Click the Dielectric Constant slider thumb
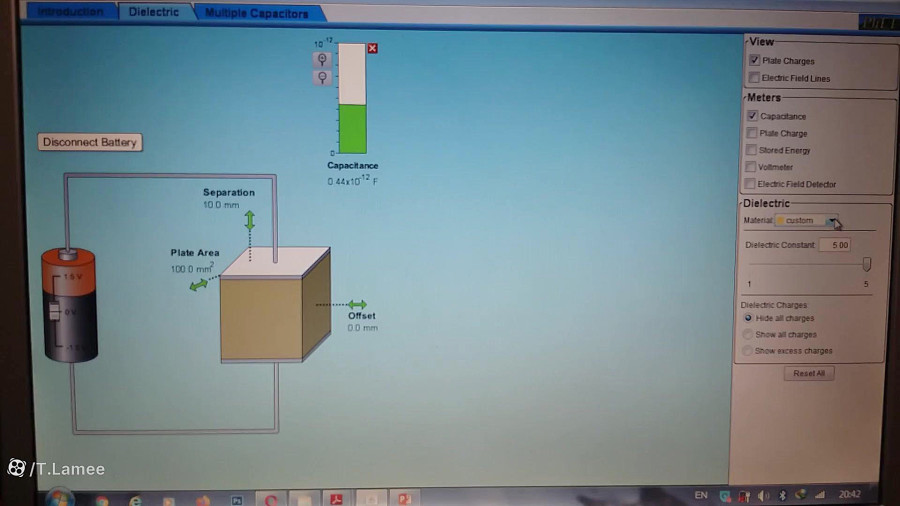Screen dimensions: 900x506 pos(866,264)
